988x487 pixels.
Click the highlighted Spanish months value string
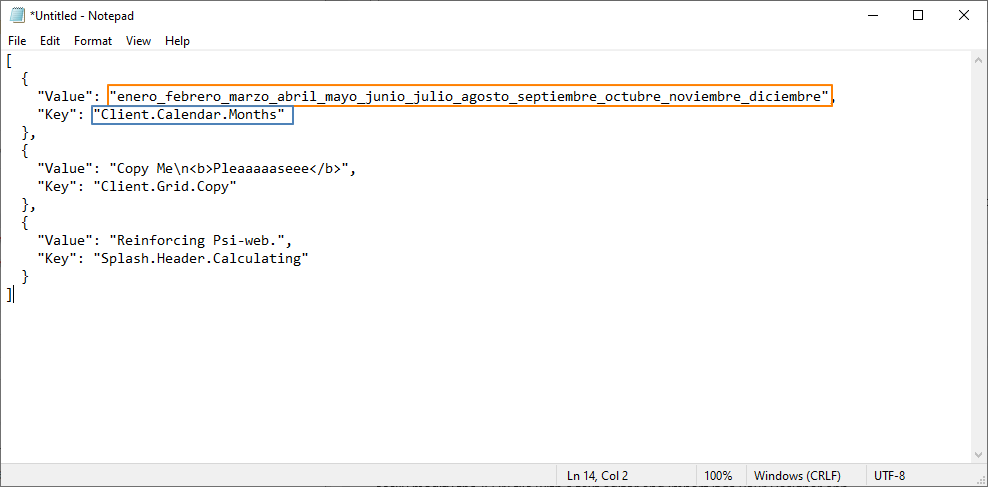470,96
